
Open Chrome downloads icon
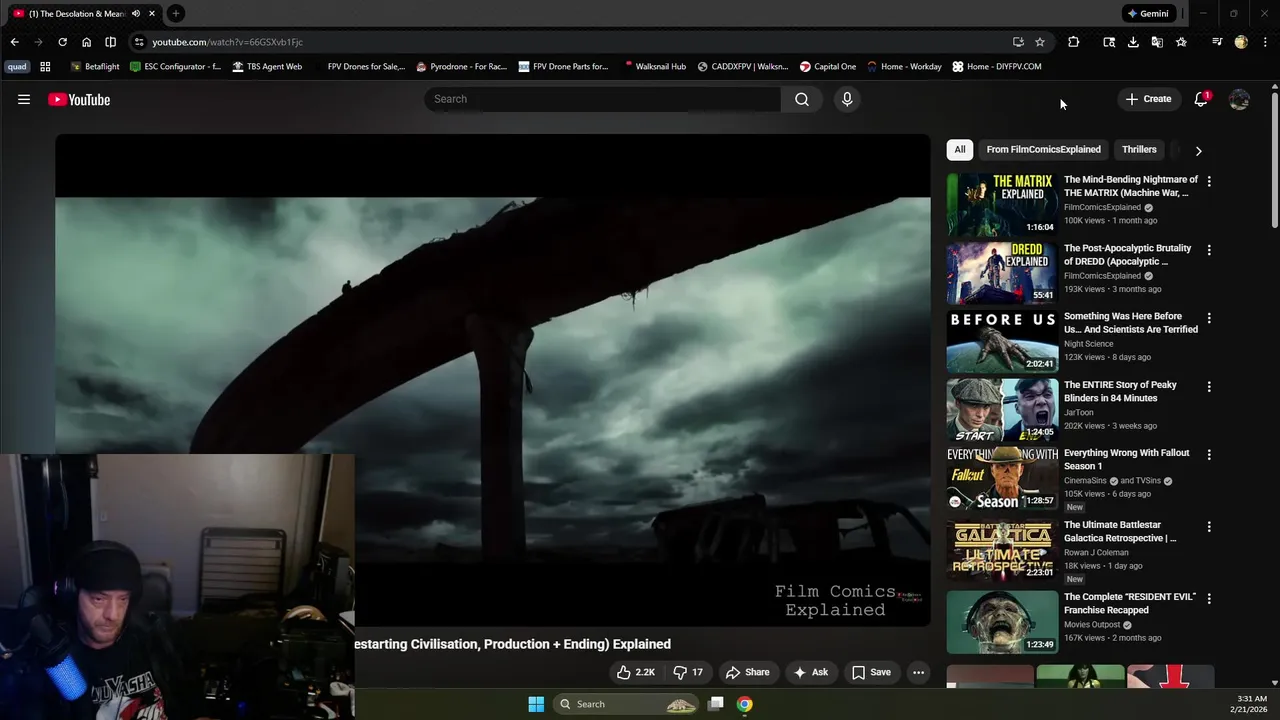pos(1133,42)
